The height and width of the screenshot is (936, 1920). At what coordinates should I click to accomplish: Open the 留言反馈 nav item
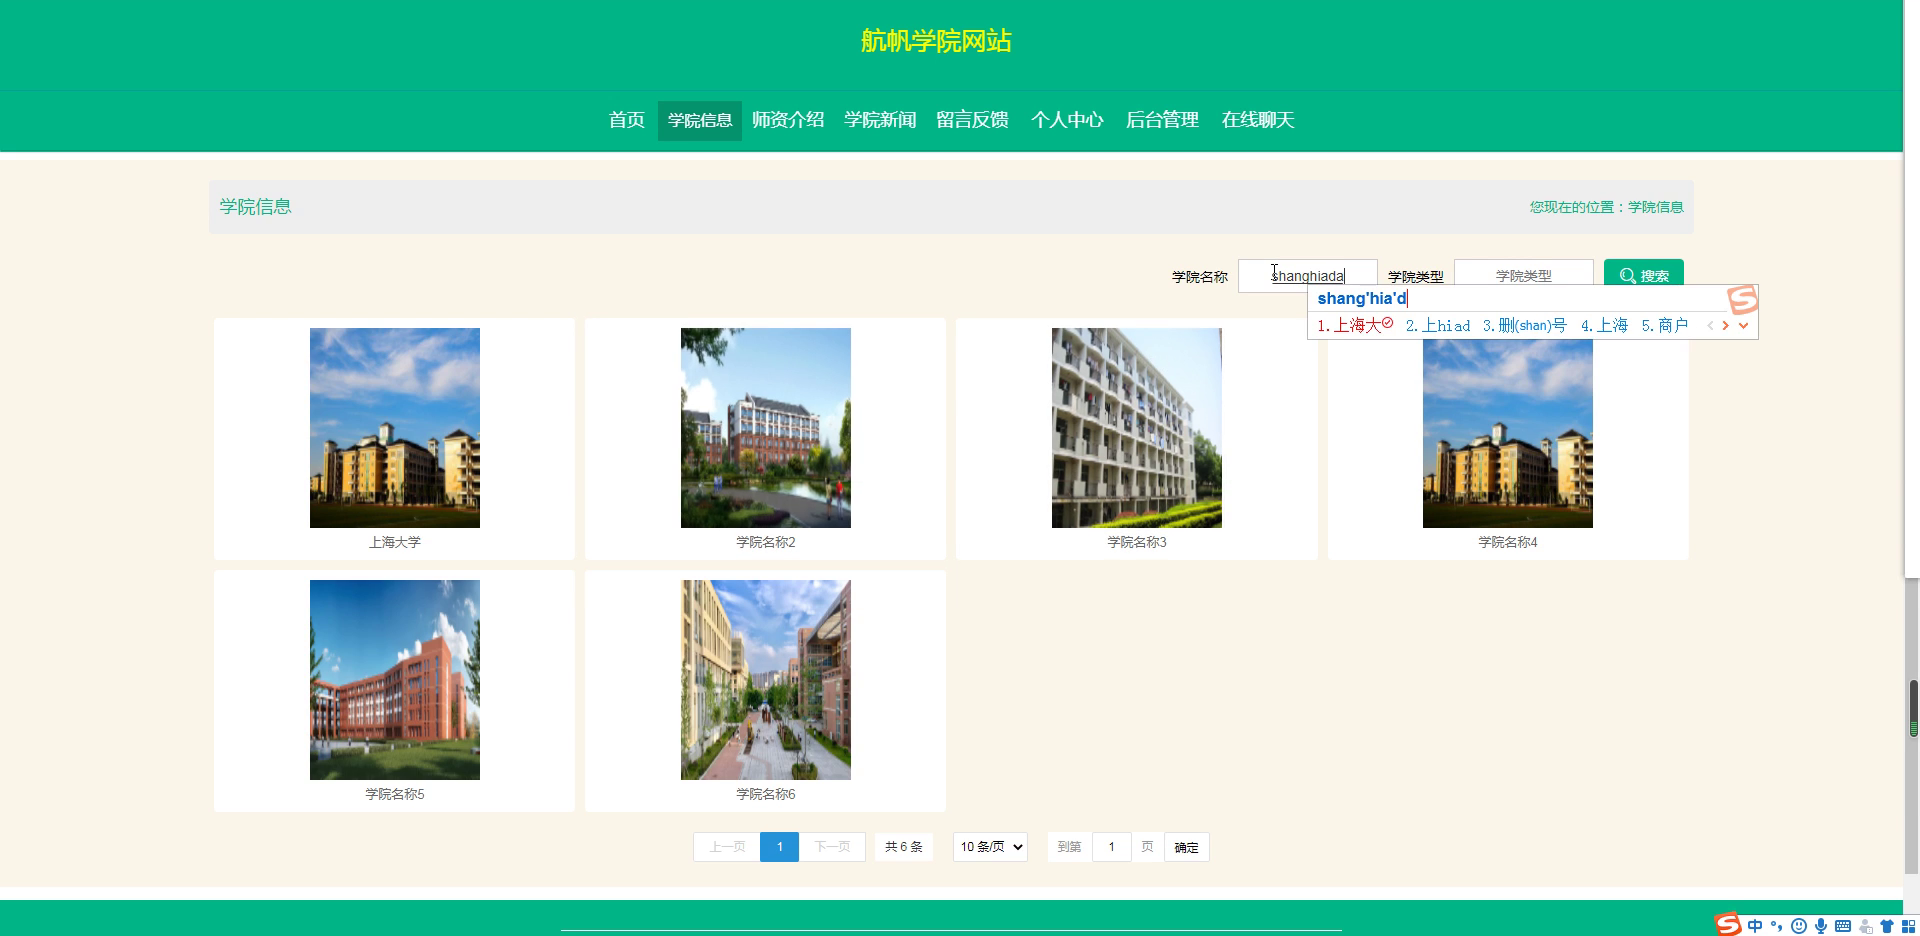tap(972, 120)
